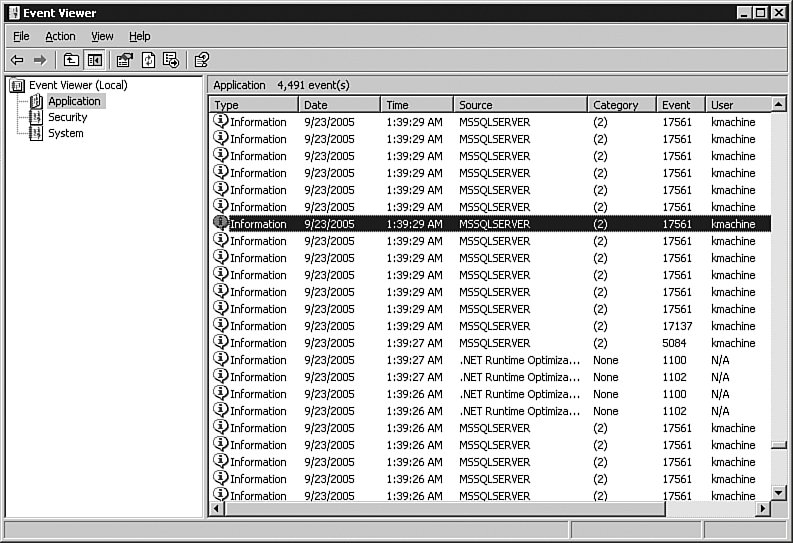The height and width of the screenshot is (543, 793).
Task: Click the icon of the highlighted selected event row
Action: (x=221, y=222)
